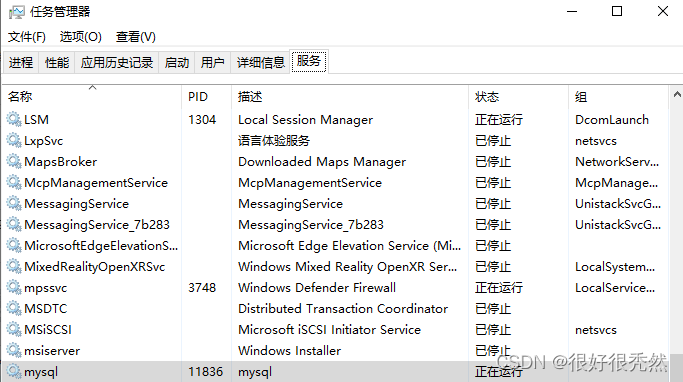Click the Microsoft iSCSI Initiator Service description
This screenshot has height=382, width=683.
point(329,330)
